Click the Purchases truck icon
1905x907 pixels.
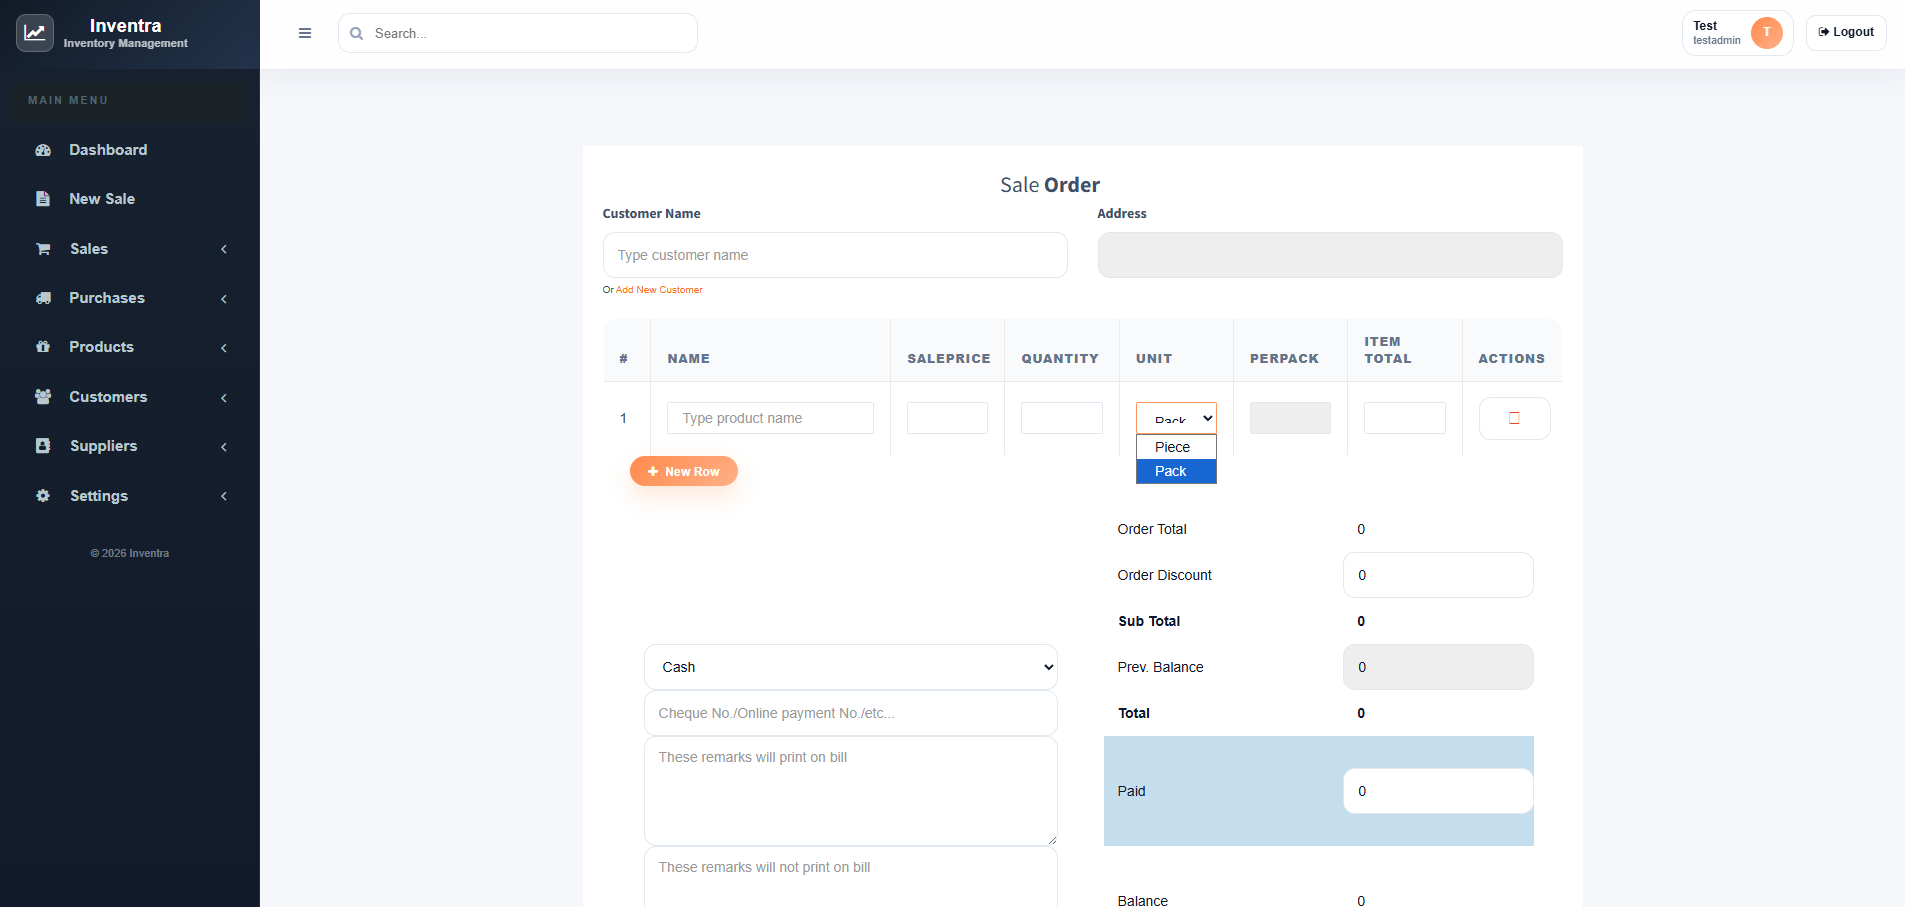[43, 298]
